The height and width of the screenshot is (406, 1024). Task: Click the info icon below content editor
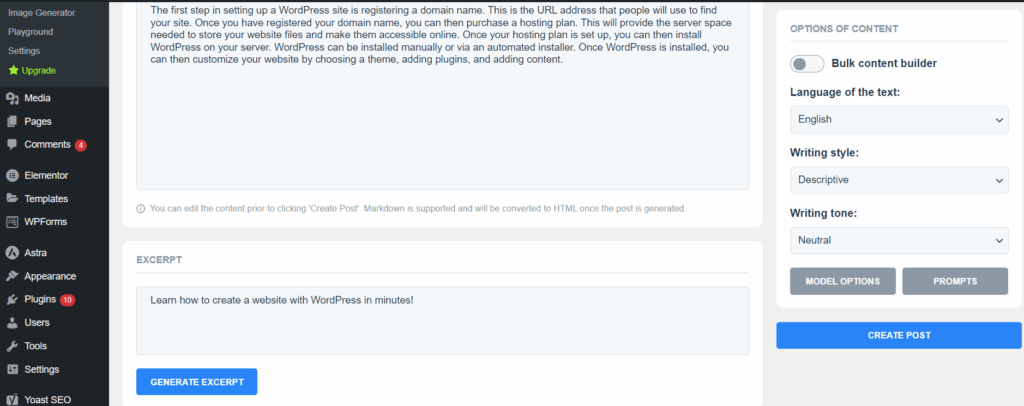point(140,209)
